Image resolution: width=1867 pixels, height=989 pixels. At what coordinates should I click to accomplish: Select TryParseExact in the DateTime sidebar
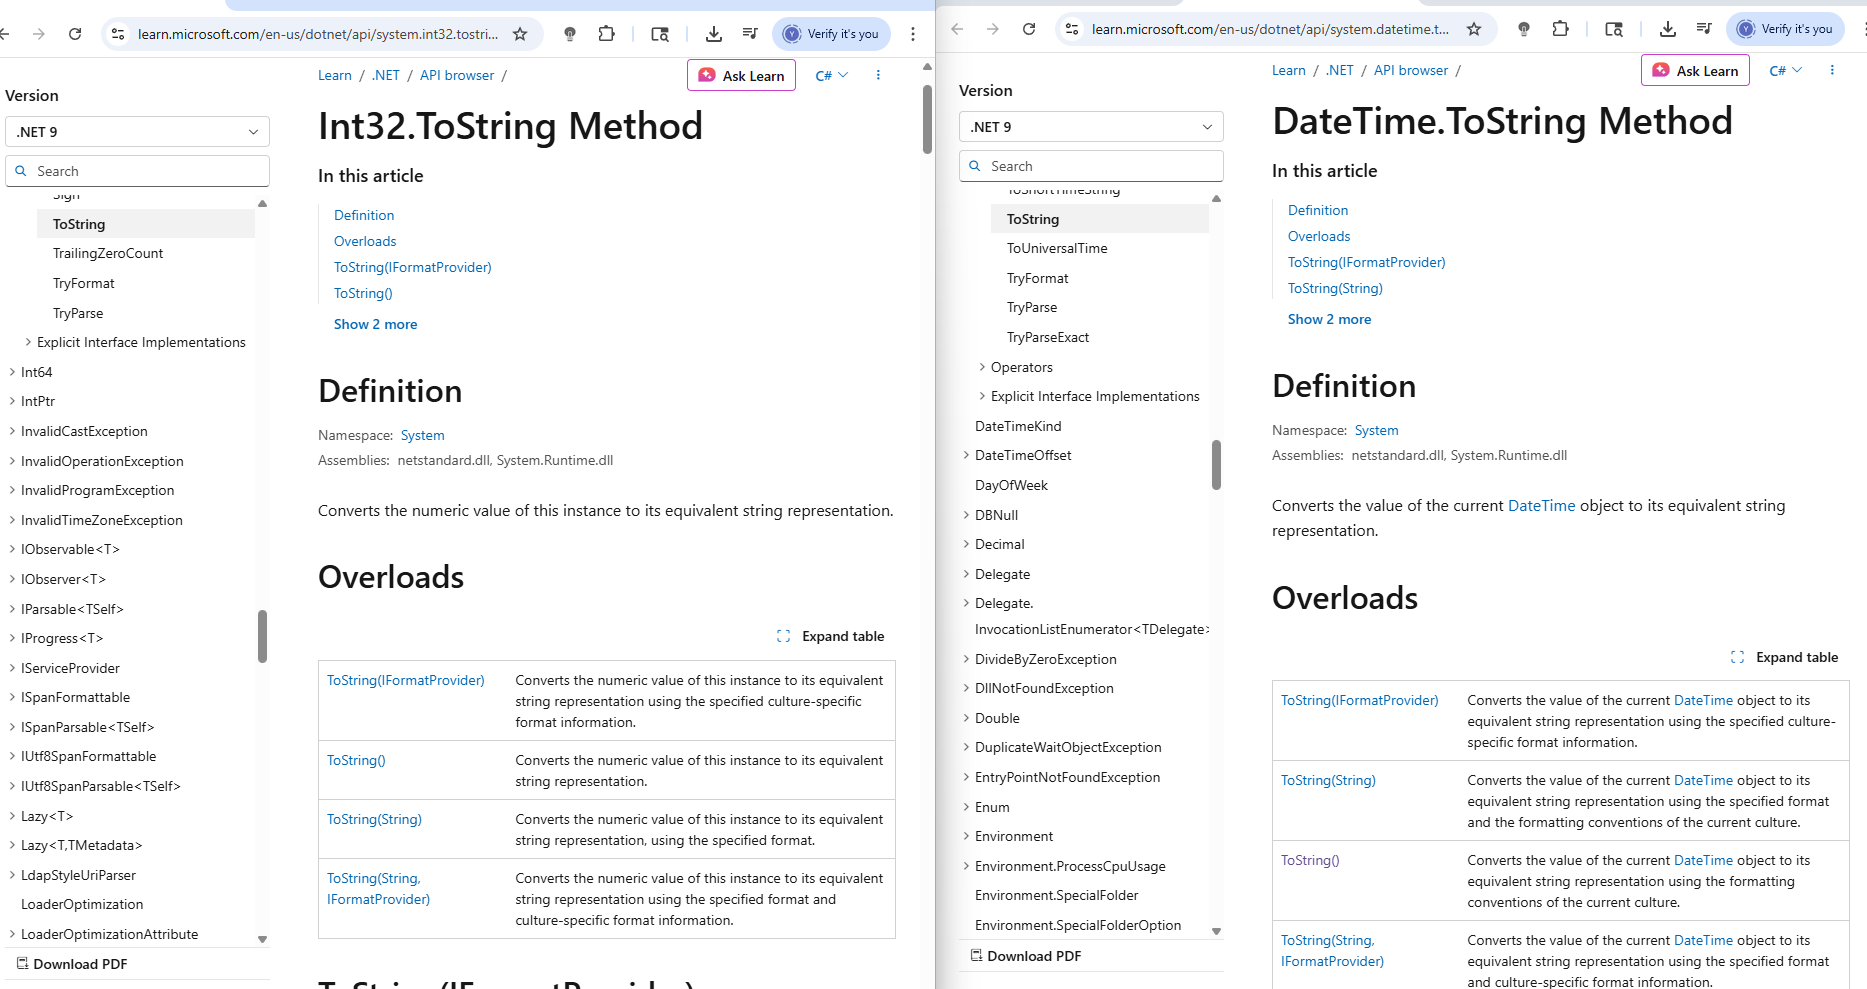(1048, 337)
